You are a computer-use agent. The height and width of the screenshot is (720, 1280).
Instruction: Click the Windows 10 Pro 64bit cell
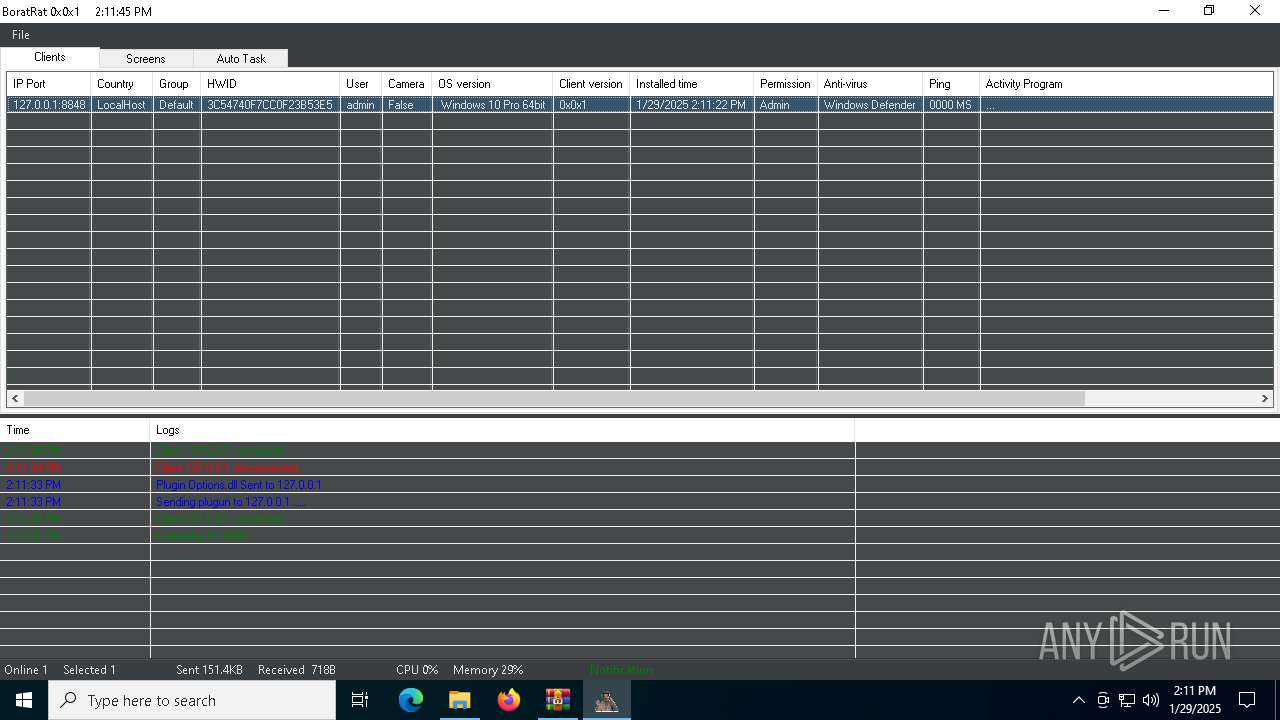point(493,105)
